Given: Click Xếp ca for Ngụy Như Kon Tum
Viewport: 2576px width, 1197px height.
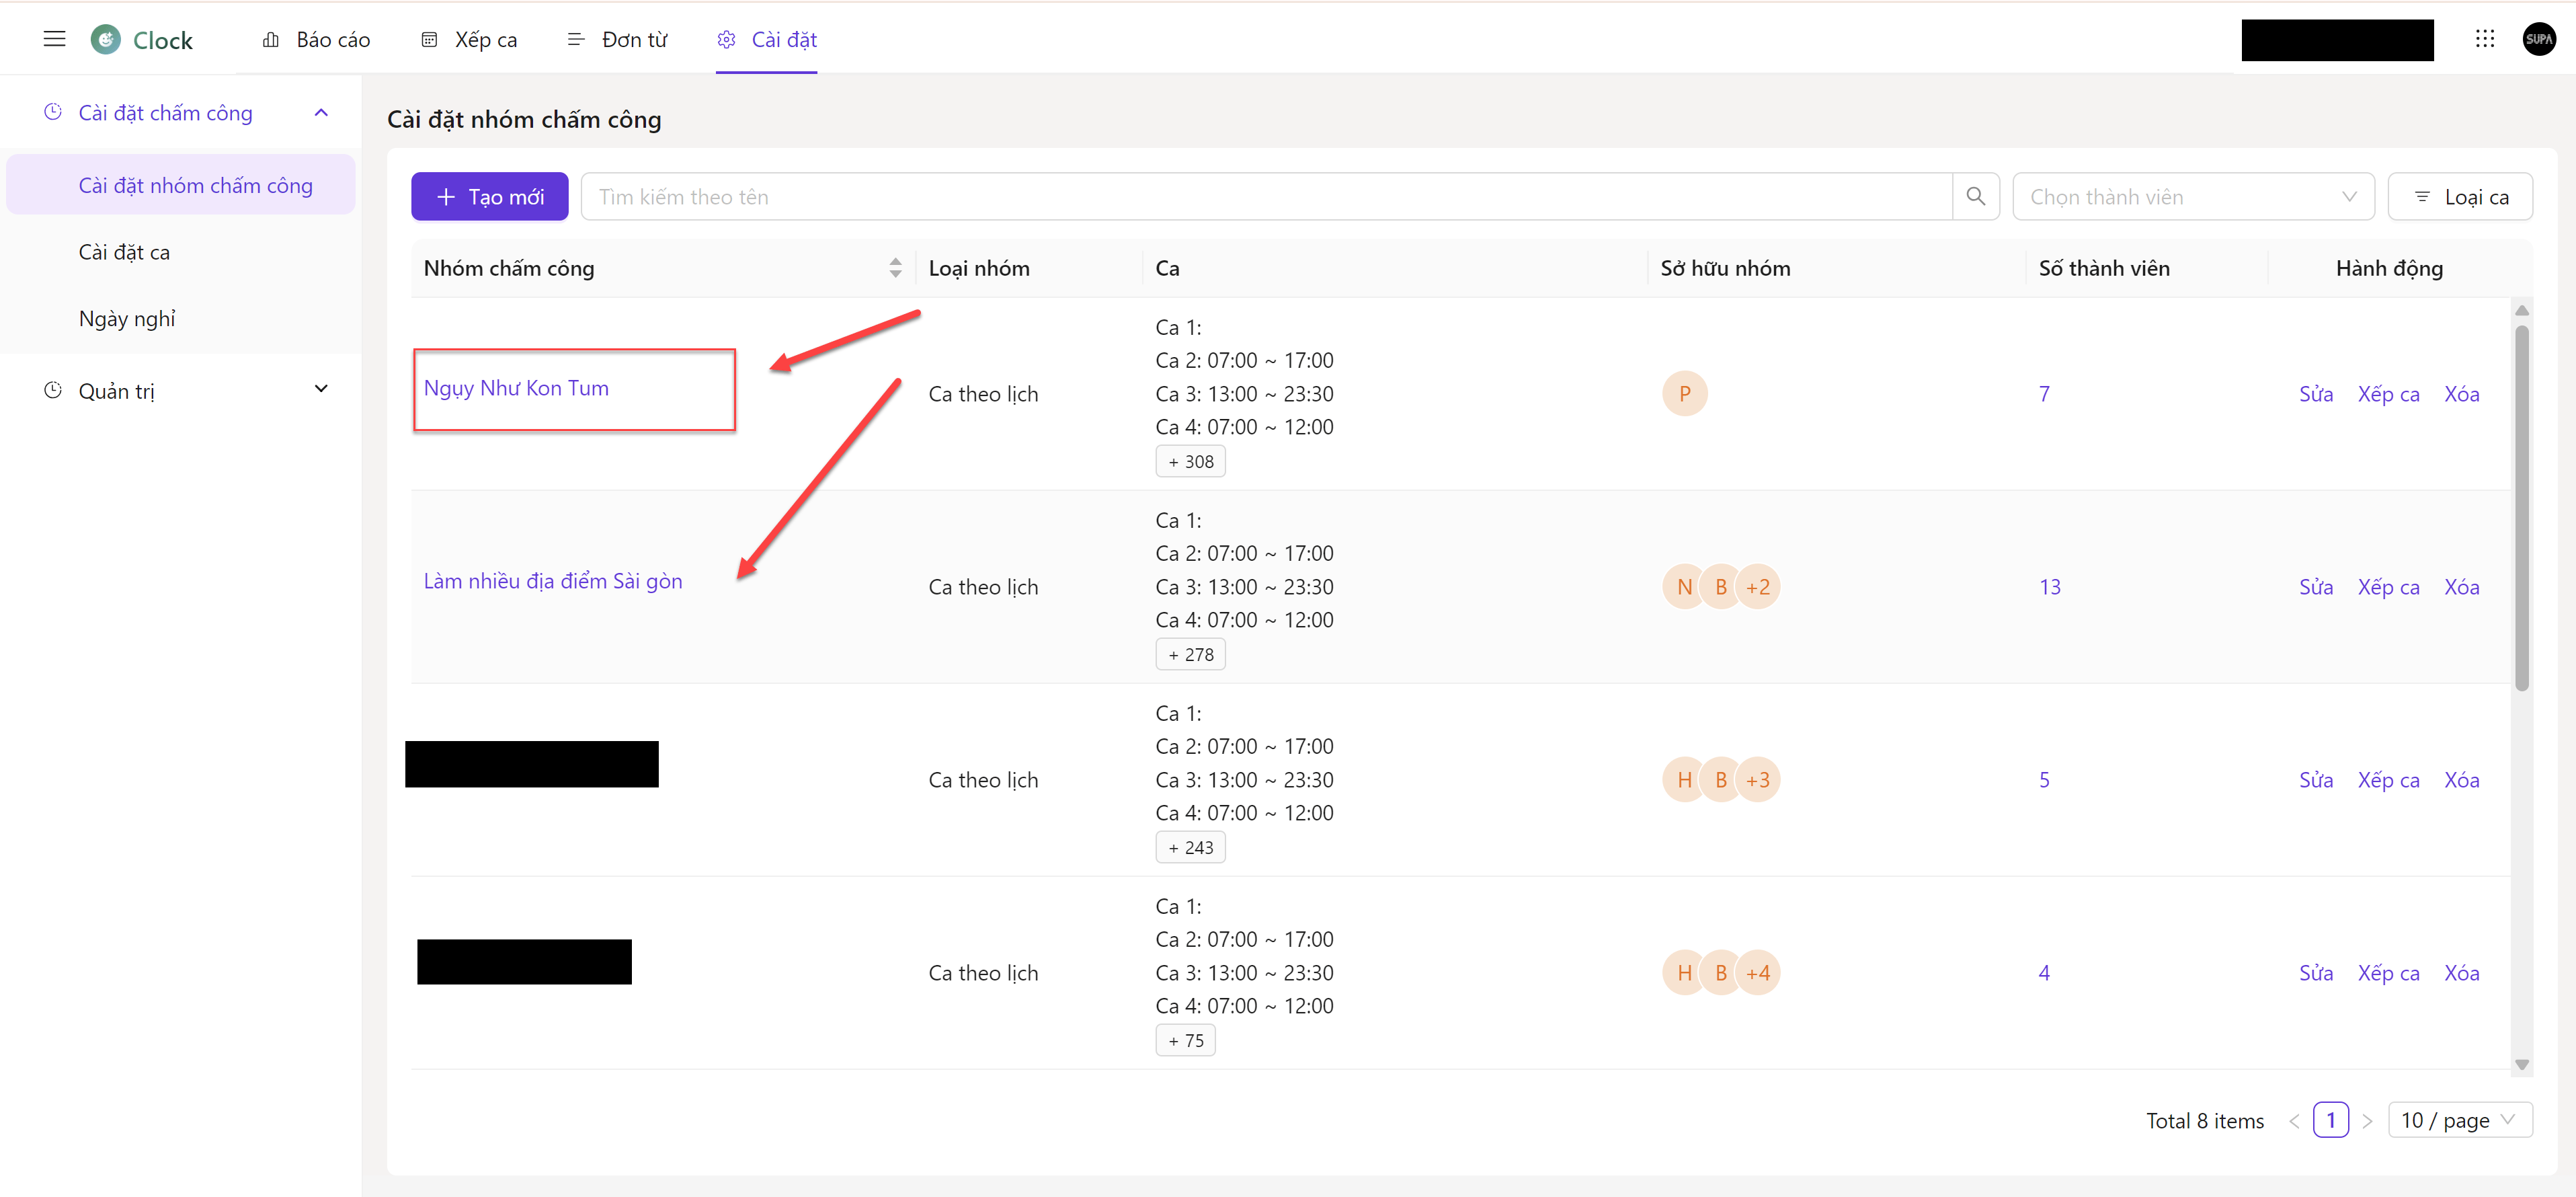Looking at the screenshot, I should (x=2388, y=394).
